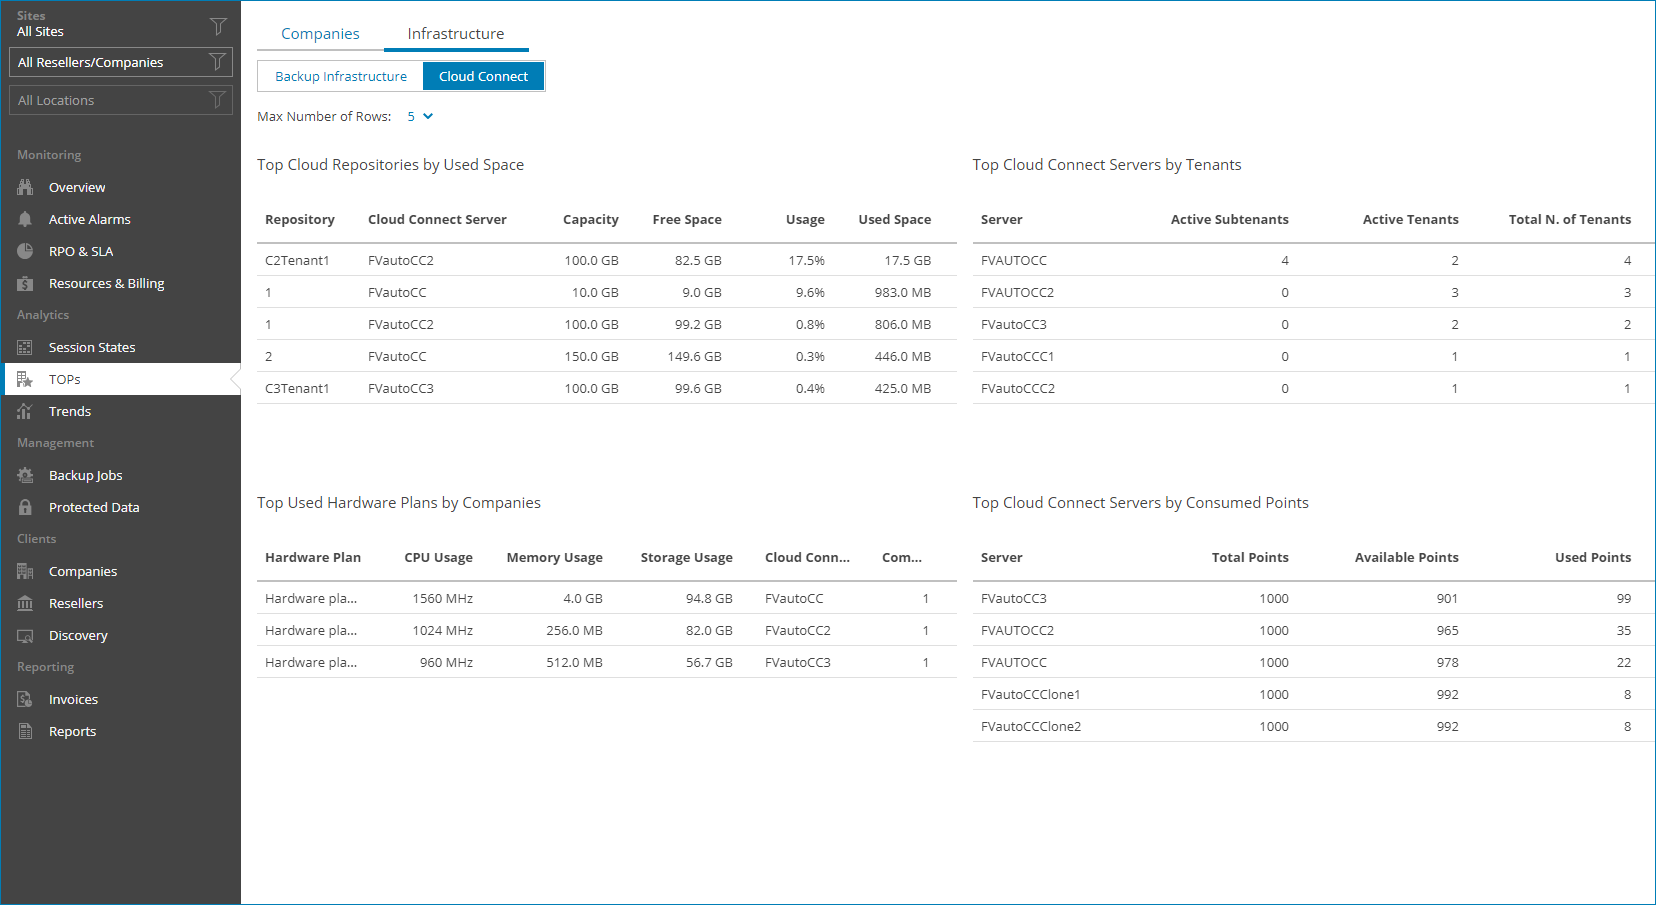
Task: Open the All Resellers/Companies filter
Action: click(x=121, y=62)
